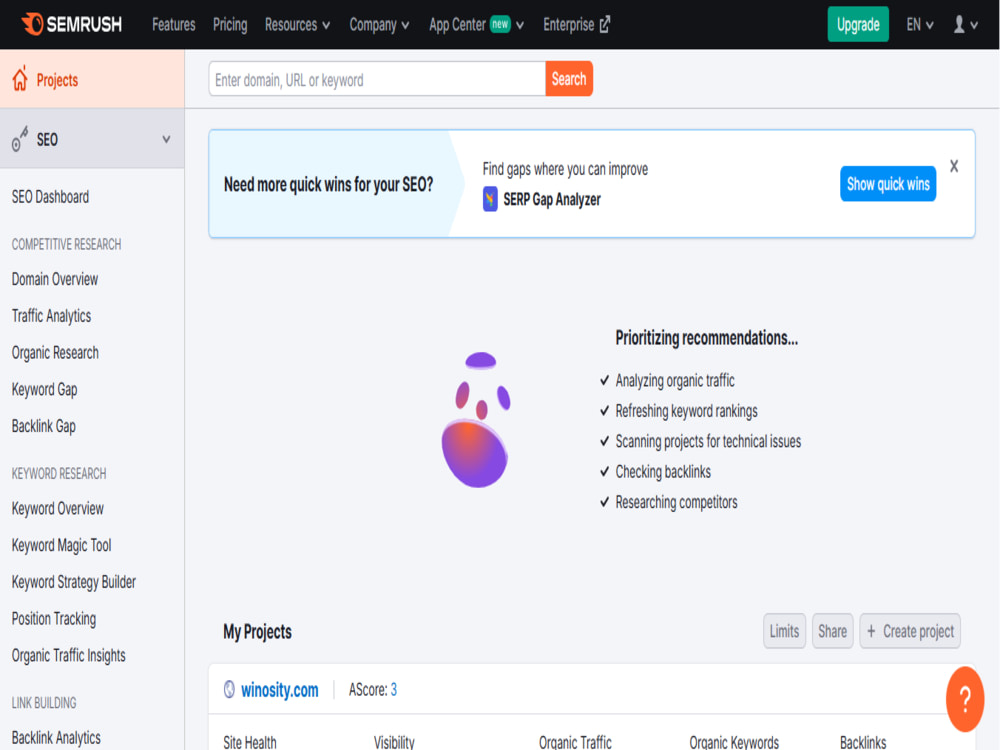Click the Keyword Research section header
Image resolution: width=1000 pixels, height=750 pixels.
59,473
